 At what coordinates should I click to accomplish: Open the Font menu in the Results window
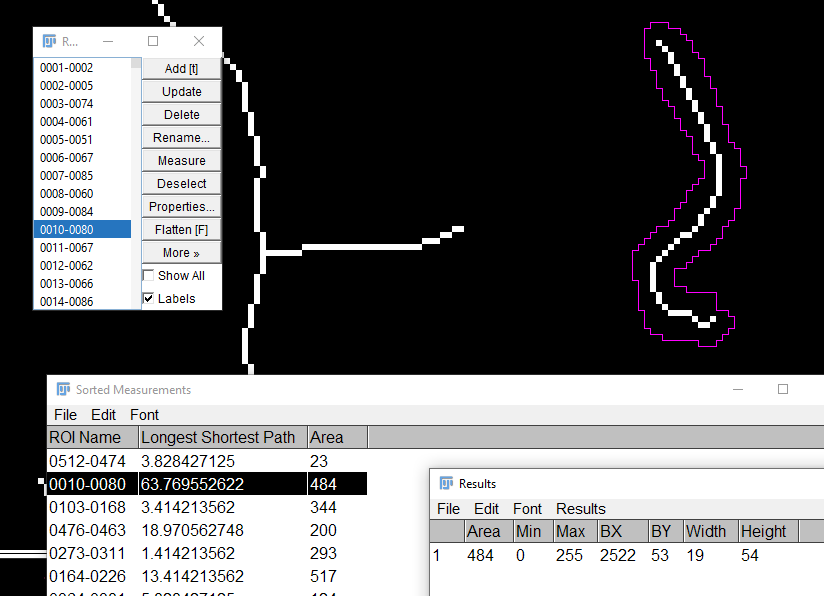pyautogui.click(x=527, y=508)
